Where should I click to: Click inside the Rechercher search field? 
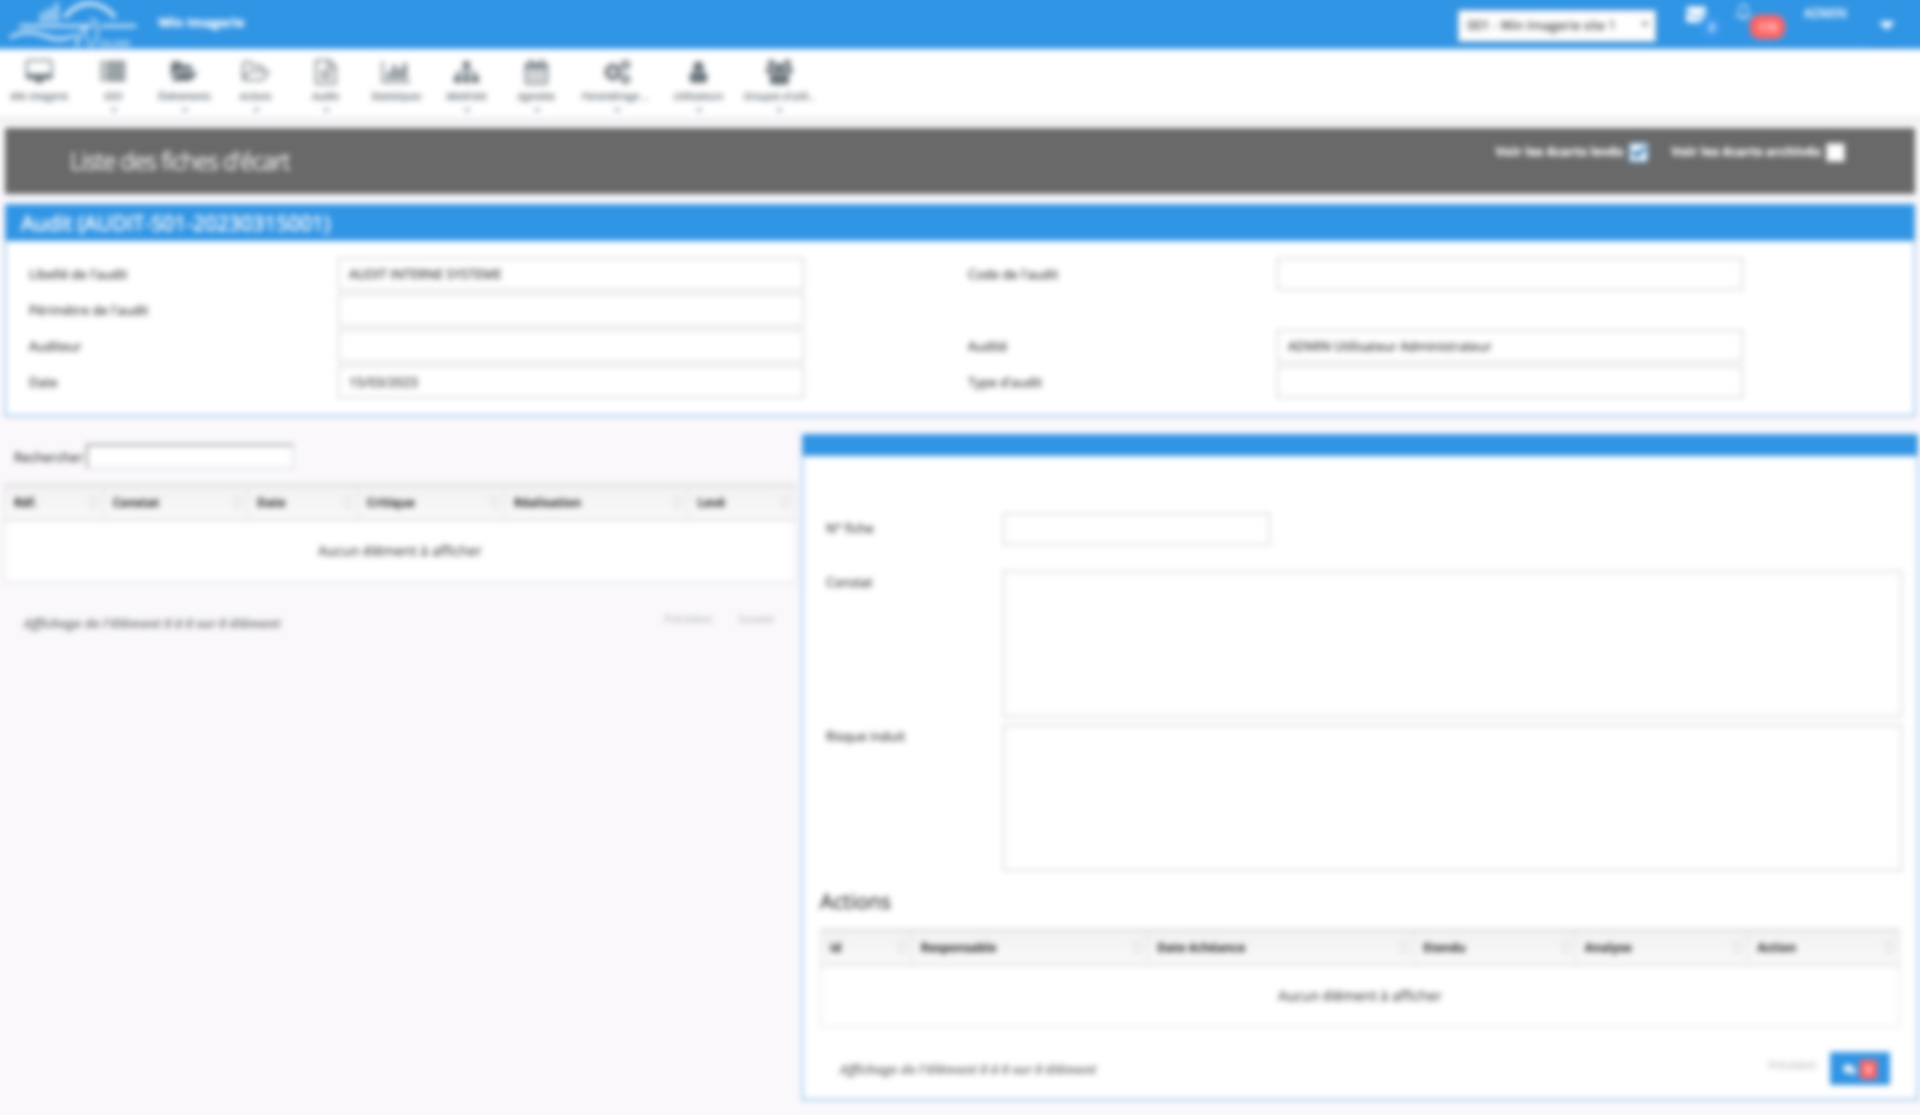point(190,456)
